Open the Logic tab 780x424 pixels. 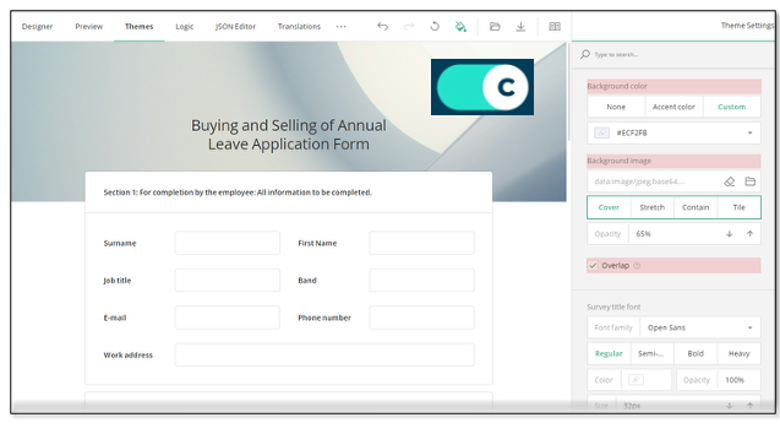pyautogui.click(x=185, y=26)
